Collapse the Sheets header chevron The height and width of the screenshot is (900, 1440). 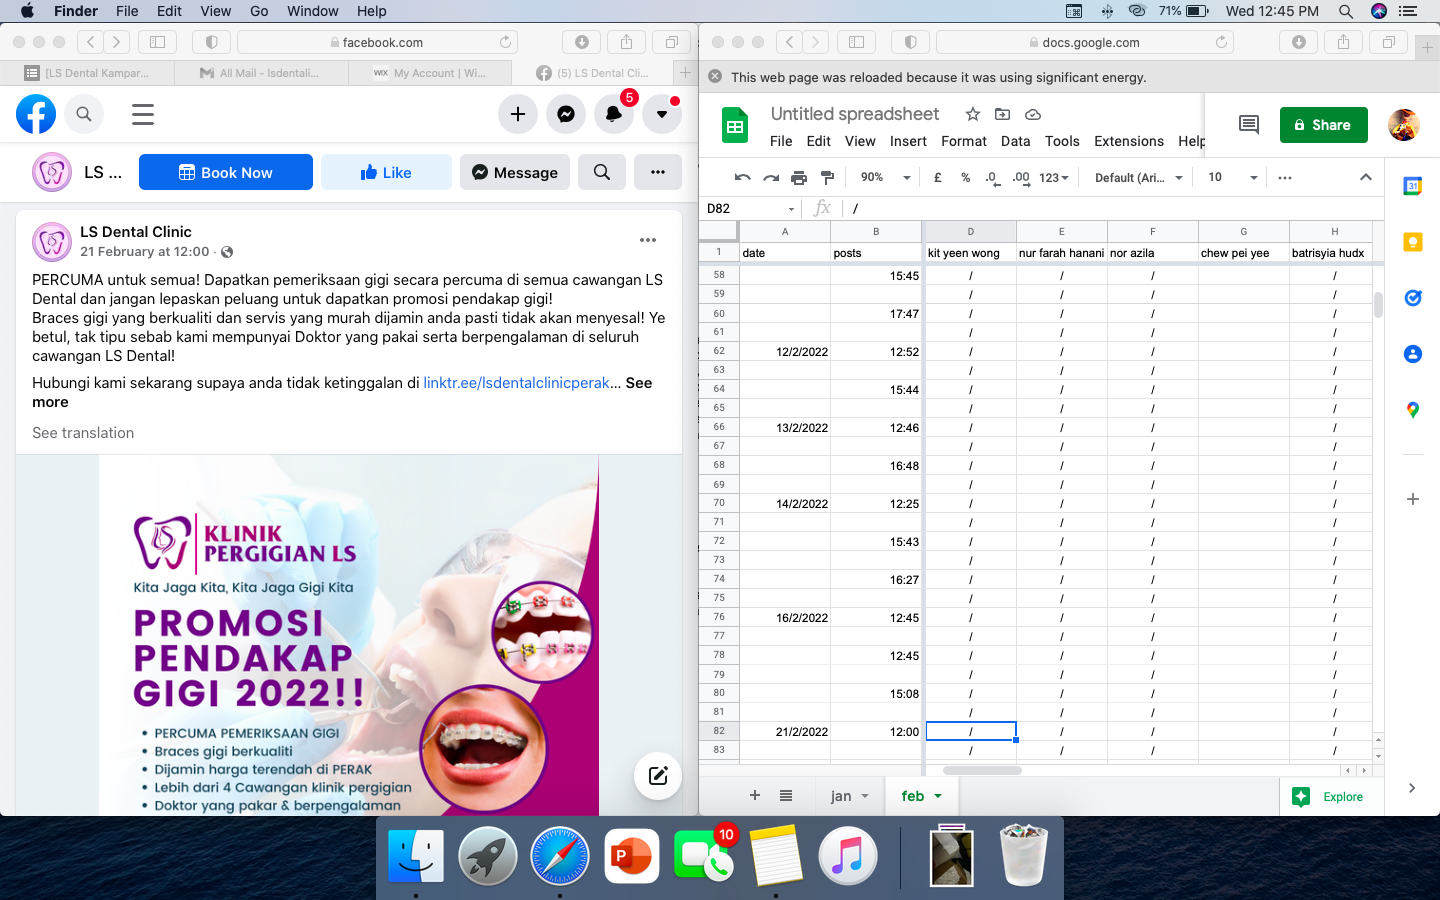(x=1365, y=177)
